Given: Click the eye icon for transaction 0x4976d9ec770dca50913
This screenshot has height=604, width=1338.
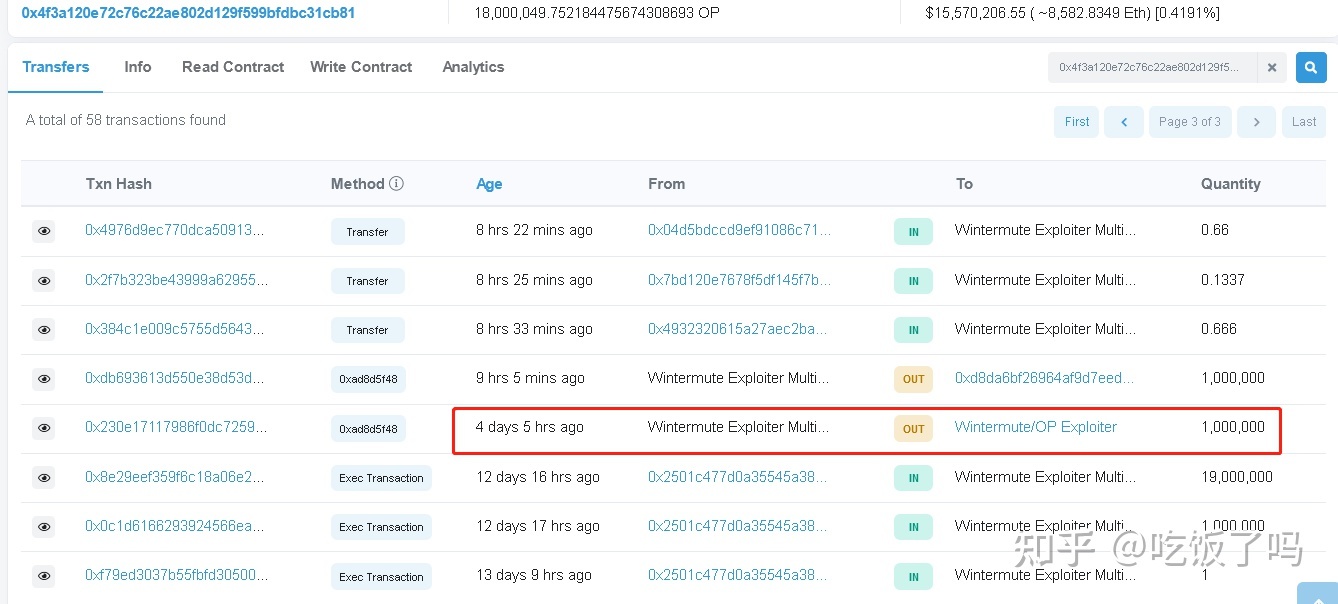Looking at the screenshot, I should 44,231.
